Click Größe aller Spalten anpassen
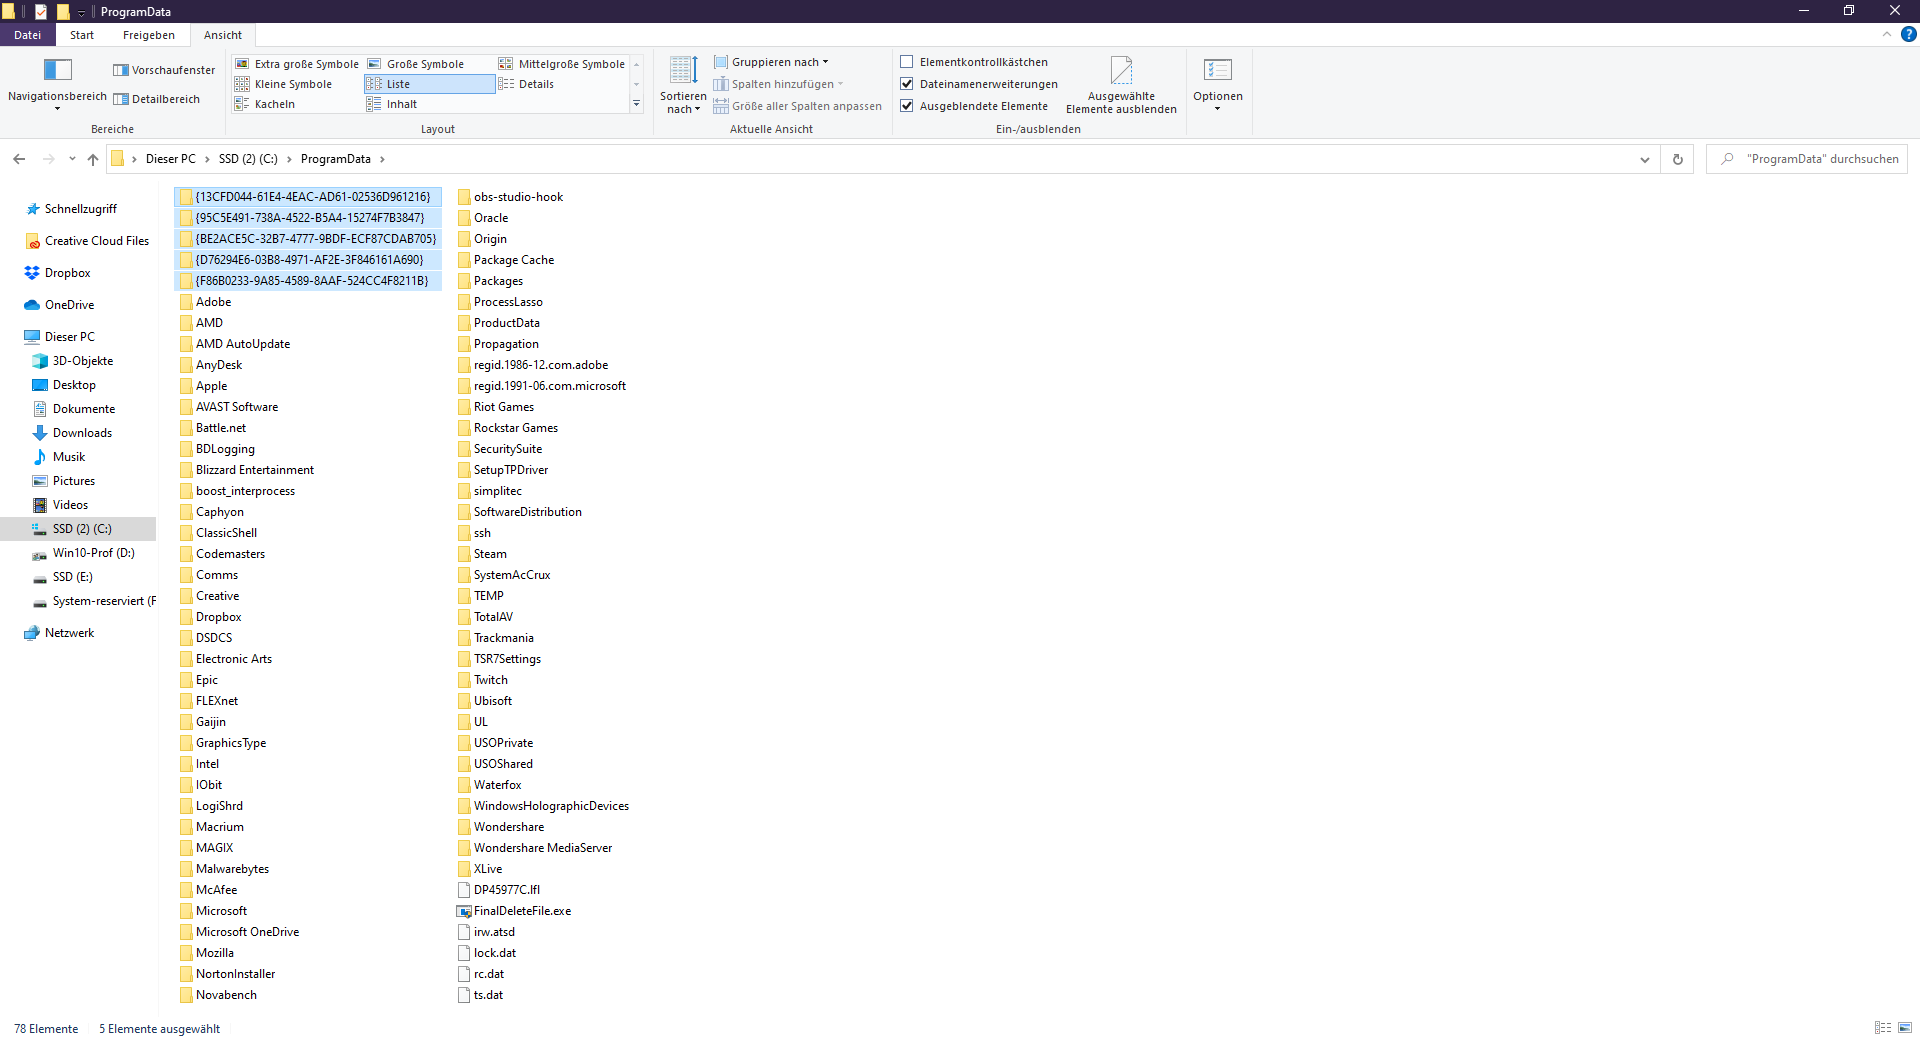Image resolution: width=1920 pixels, height=1040 pixels. (x=797, y=106)
